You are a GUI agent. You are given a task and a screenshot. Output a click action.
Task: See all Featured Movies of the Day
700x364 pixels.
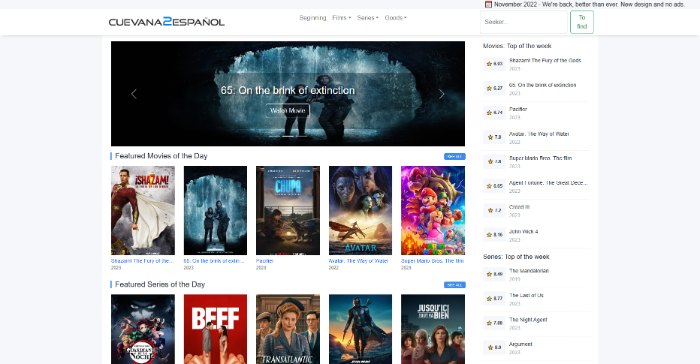coord(454,156)
